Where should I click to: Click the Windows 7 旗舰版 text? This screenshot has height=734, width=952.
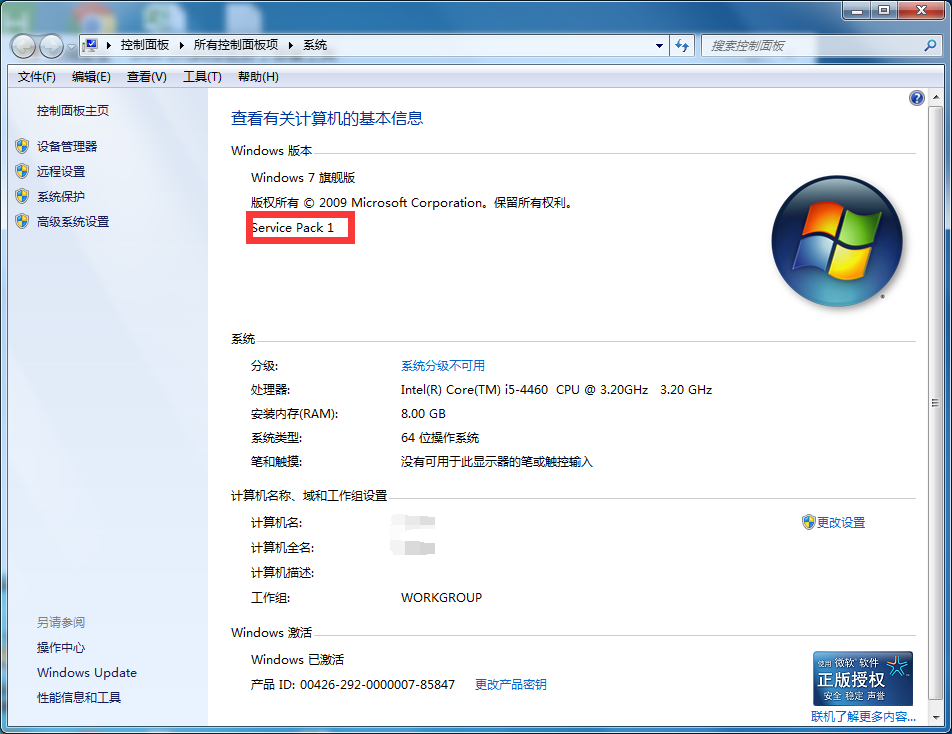click(x=303, y=177)
